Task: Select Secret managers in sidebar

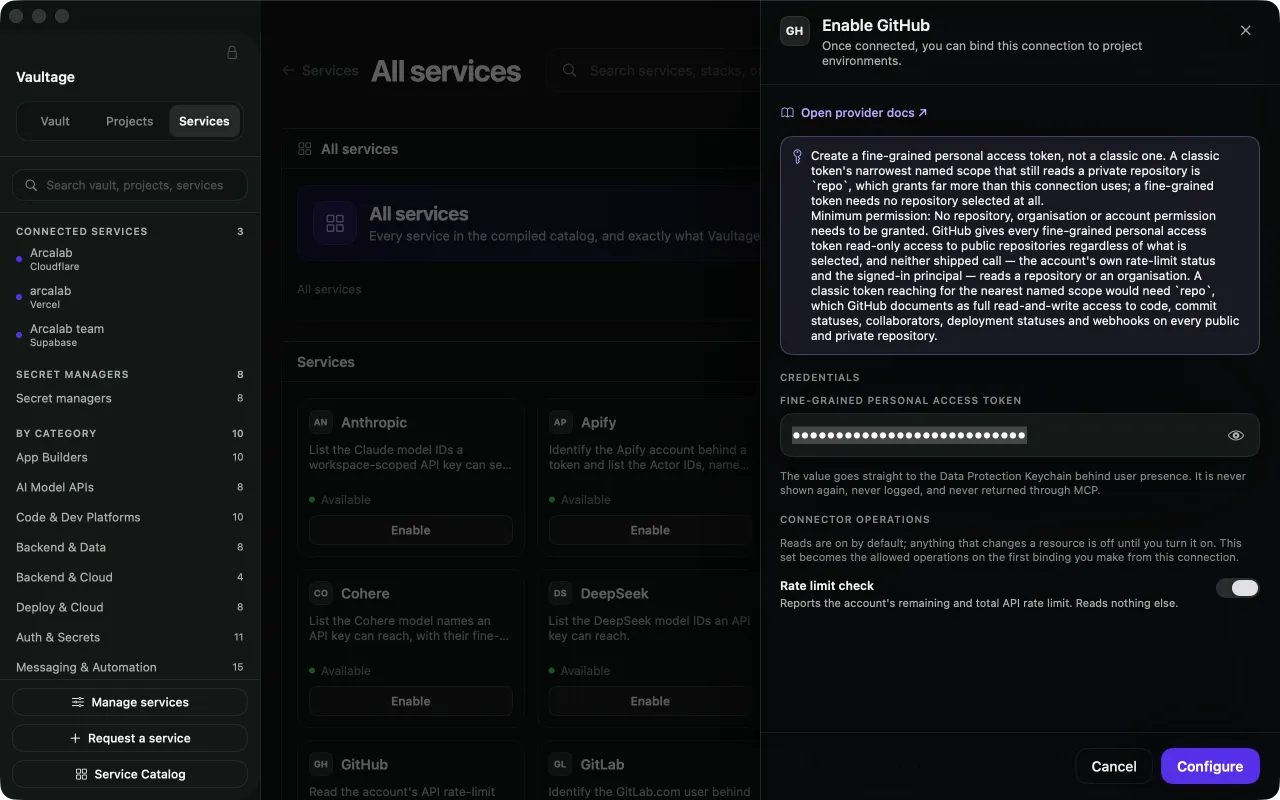Action: coord(130,398)
